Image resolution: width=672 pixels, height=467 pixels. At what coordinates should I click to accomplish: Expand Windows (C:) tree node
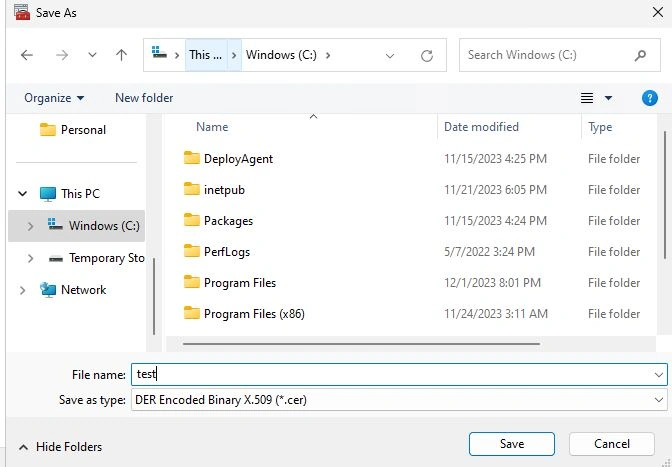click(30, 226)
